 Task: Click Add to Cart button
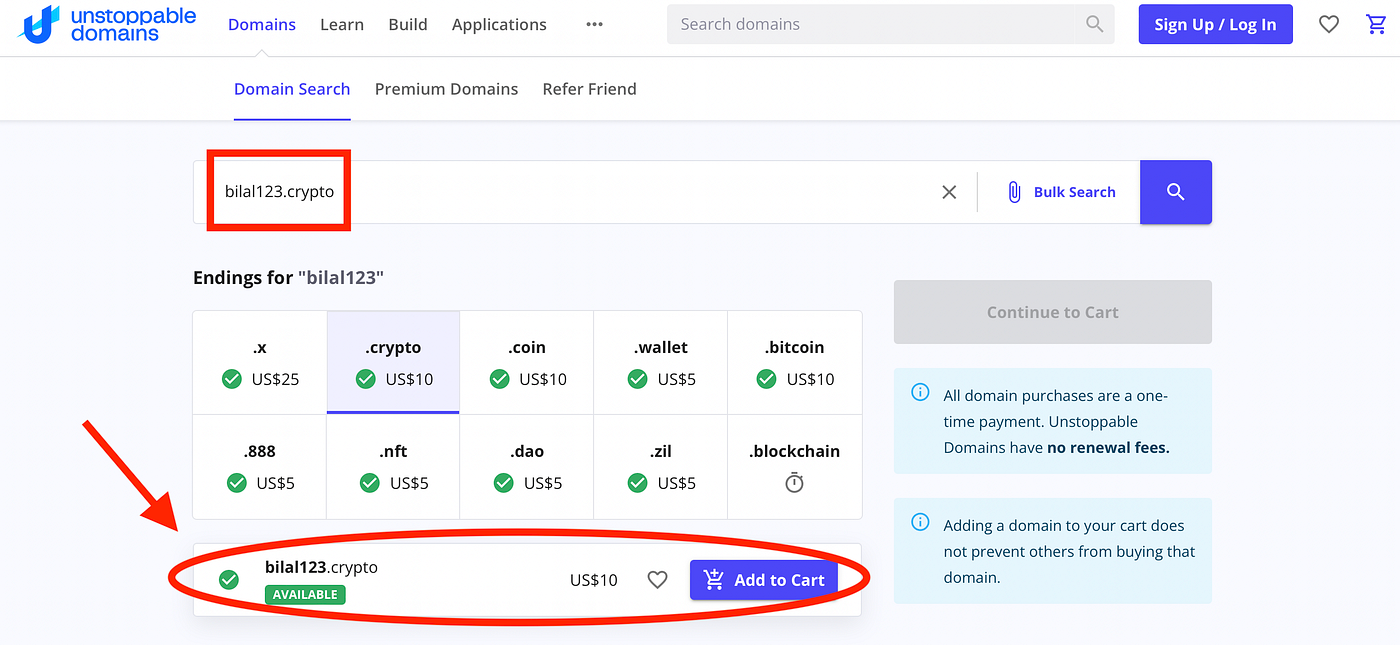pyautogui.click(x=764, y=580)
